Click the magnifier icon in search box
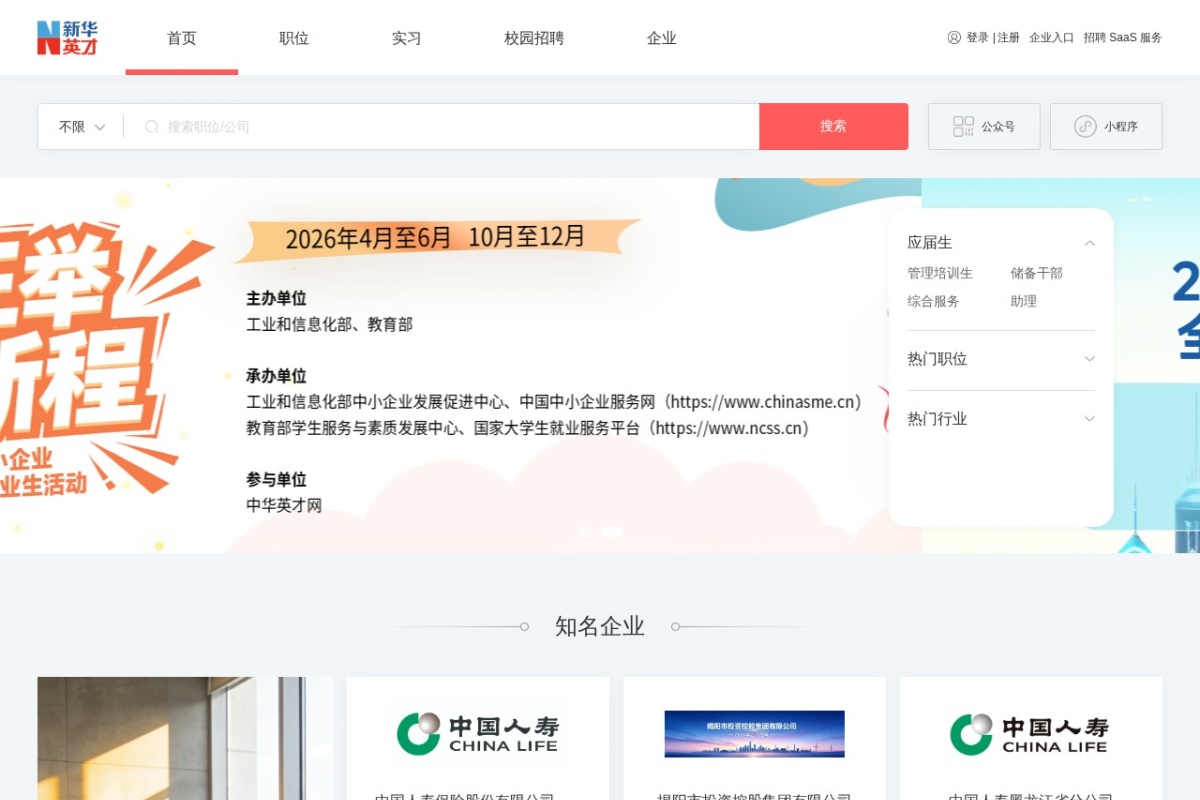This screenshot has height=800, width=1200. 152,127
